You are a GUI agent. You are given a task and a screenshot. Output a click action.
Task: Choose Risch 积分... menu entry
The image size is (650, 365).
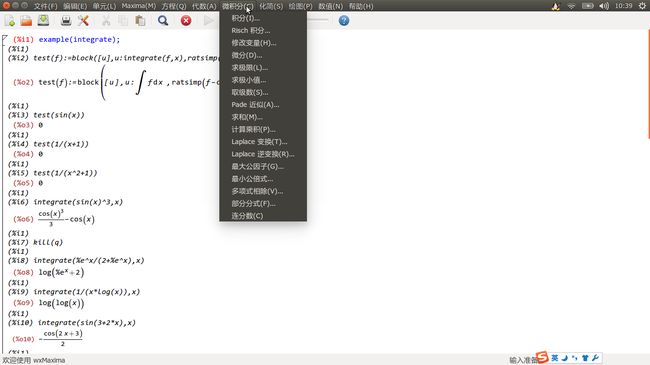[x=263, y=31]
